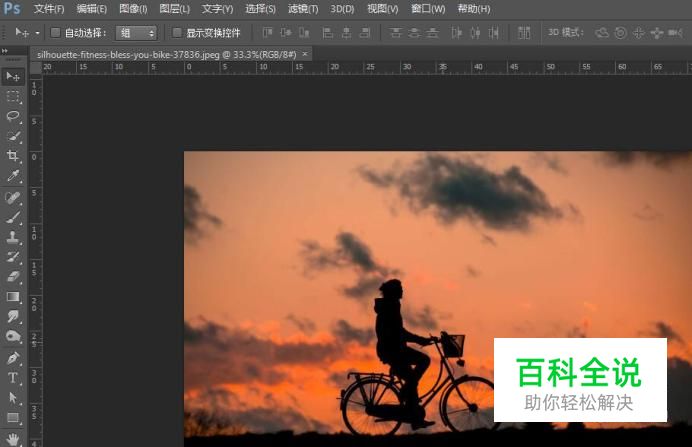Select the Clone Stamp tool
Image resolution: width=692 pixels, height=447 pixels.
point(13,237)
